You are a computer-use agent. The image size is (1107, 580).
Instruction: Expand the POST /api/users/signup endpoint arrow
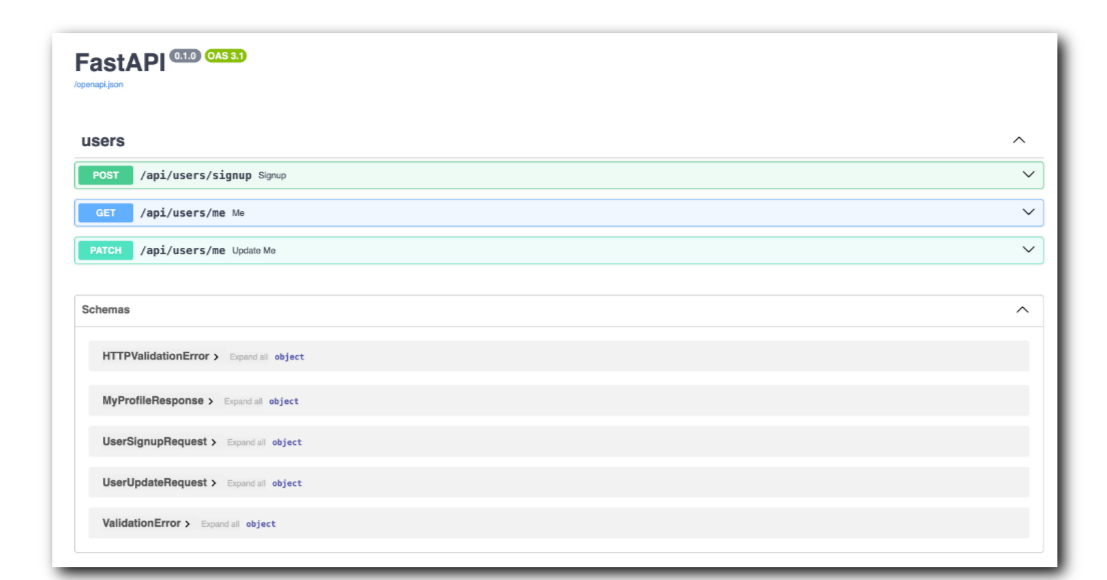click(x=1029, y=175)
